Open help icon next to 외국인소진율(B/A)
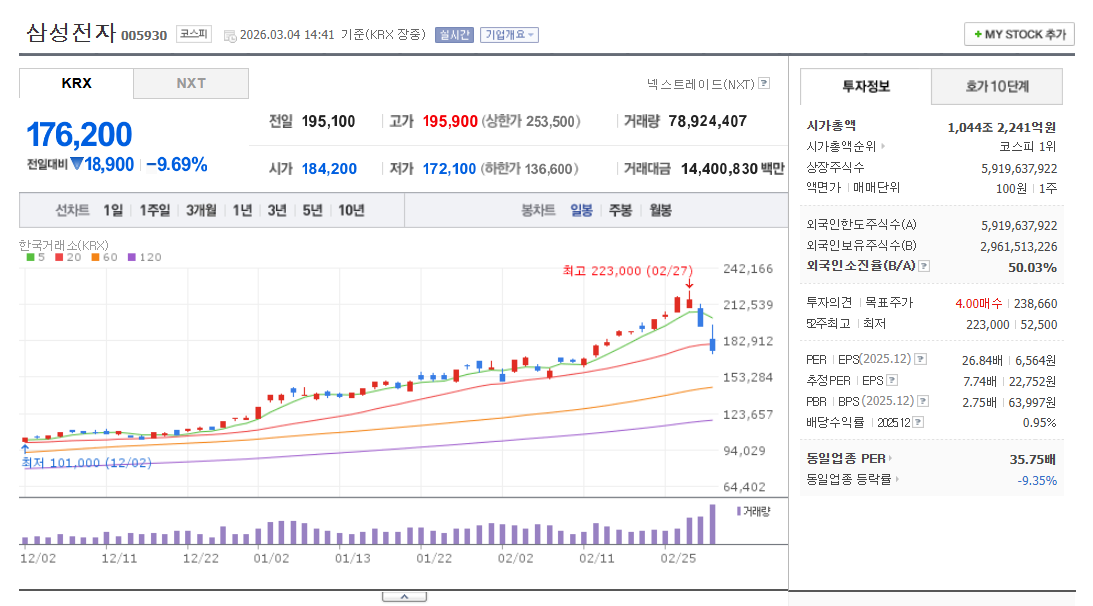The height and width of the screenshot is (606, 1093). 924,266
